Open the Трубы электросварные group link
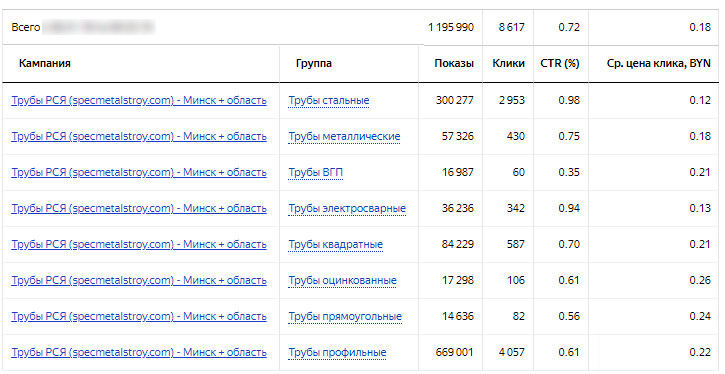The width and height of the screenshot is (725, 374). tap(347, 208)
